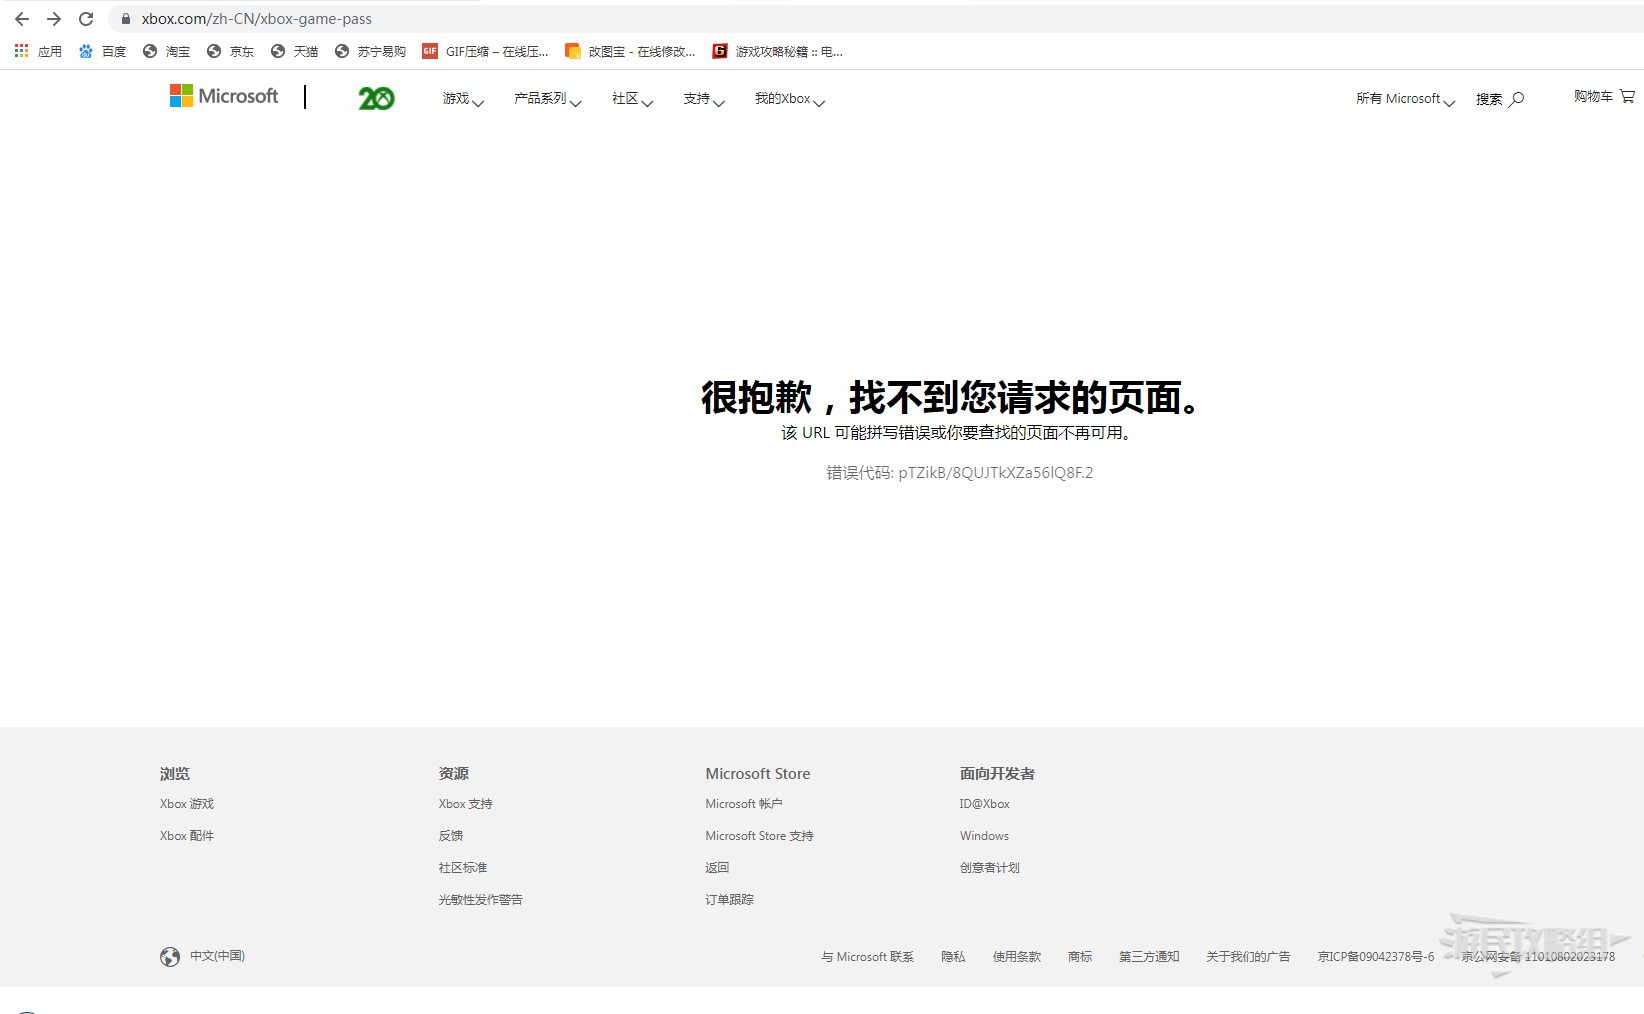Open the Xbox 支持 footer link
This screenshot has height=1014, width=1644.
click(x=465, y=804)
